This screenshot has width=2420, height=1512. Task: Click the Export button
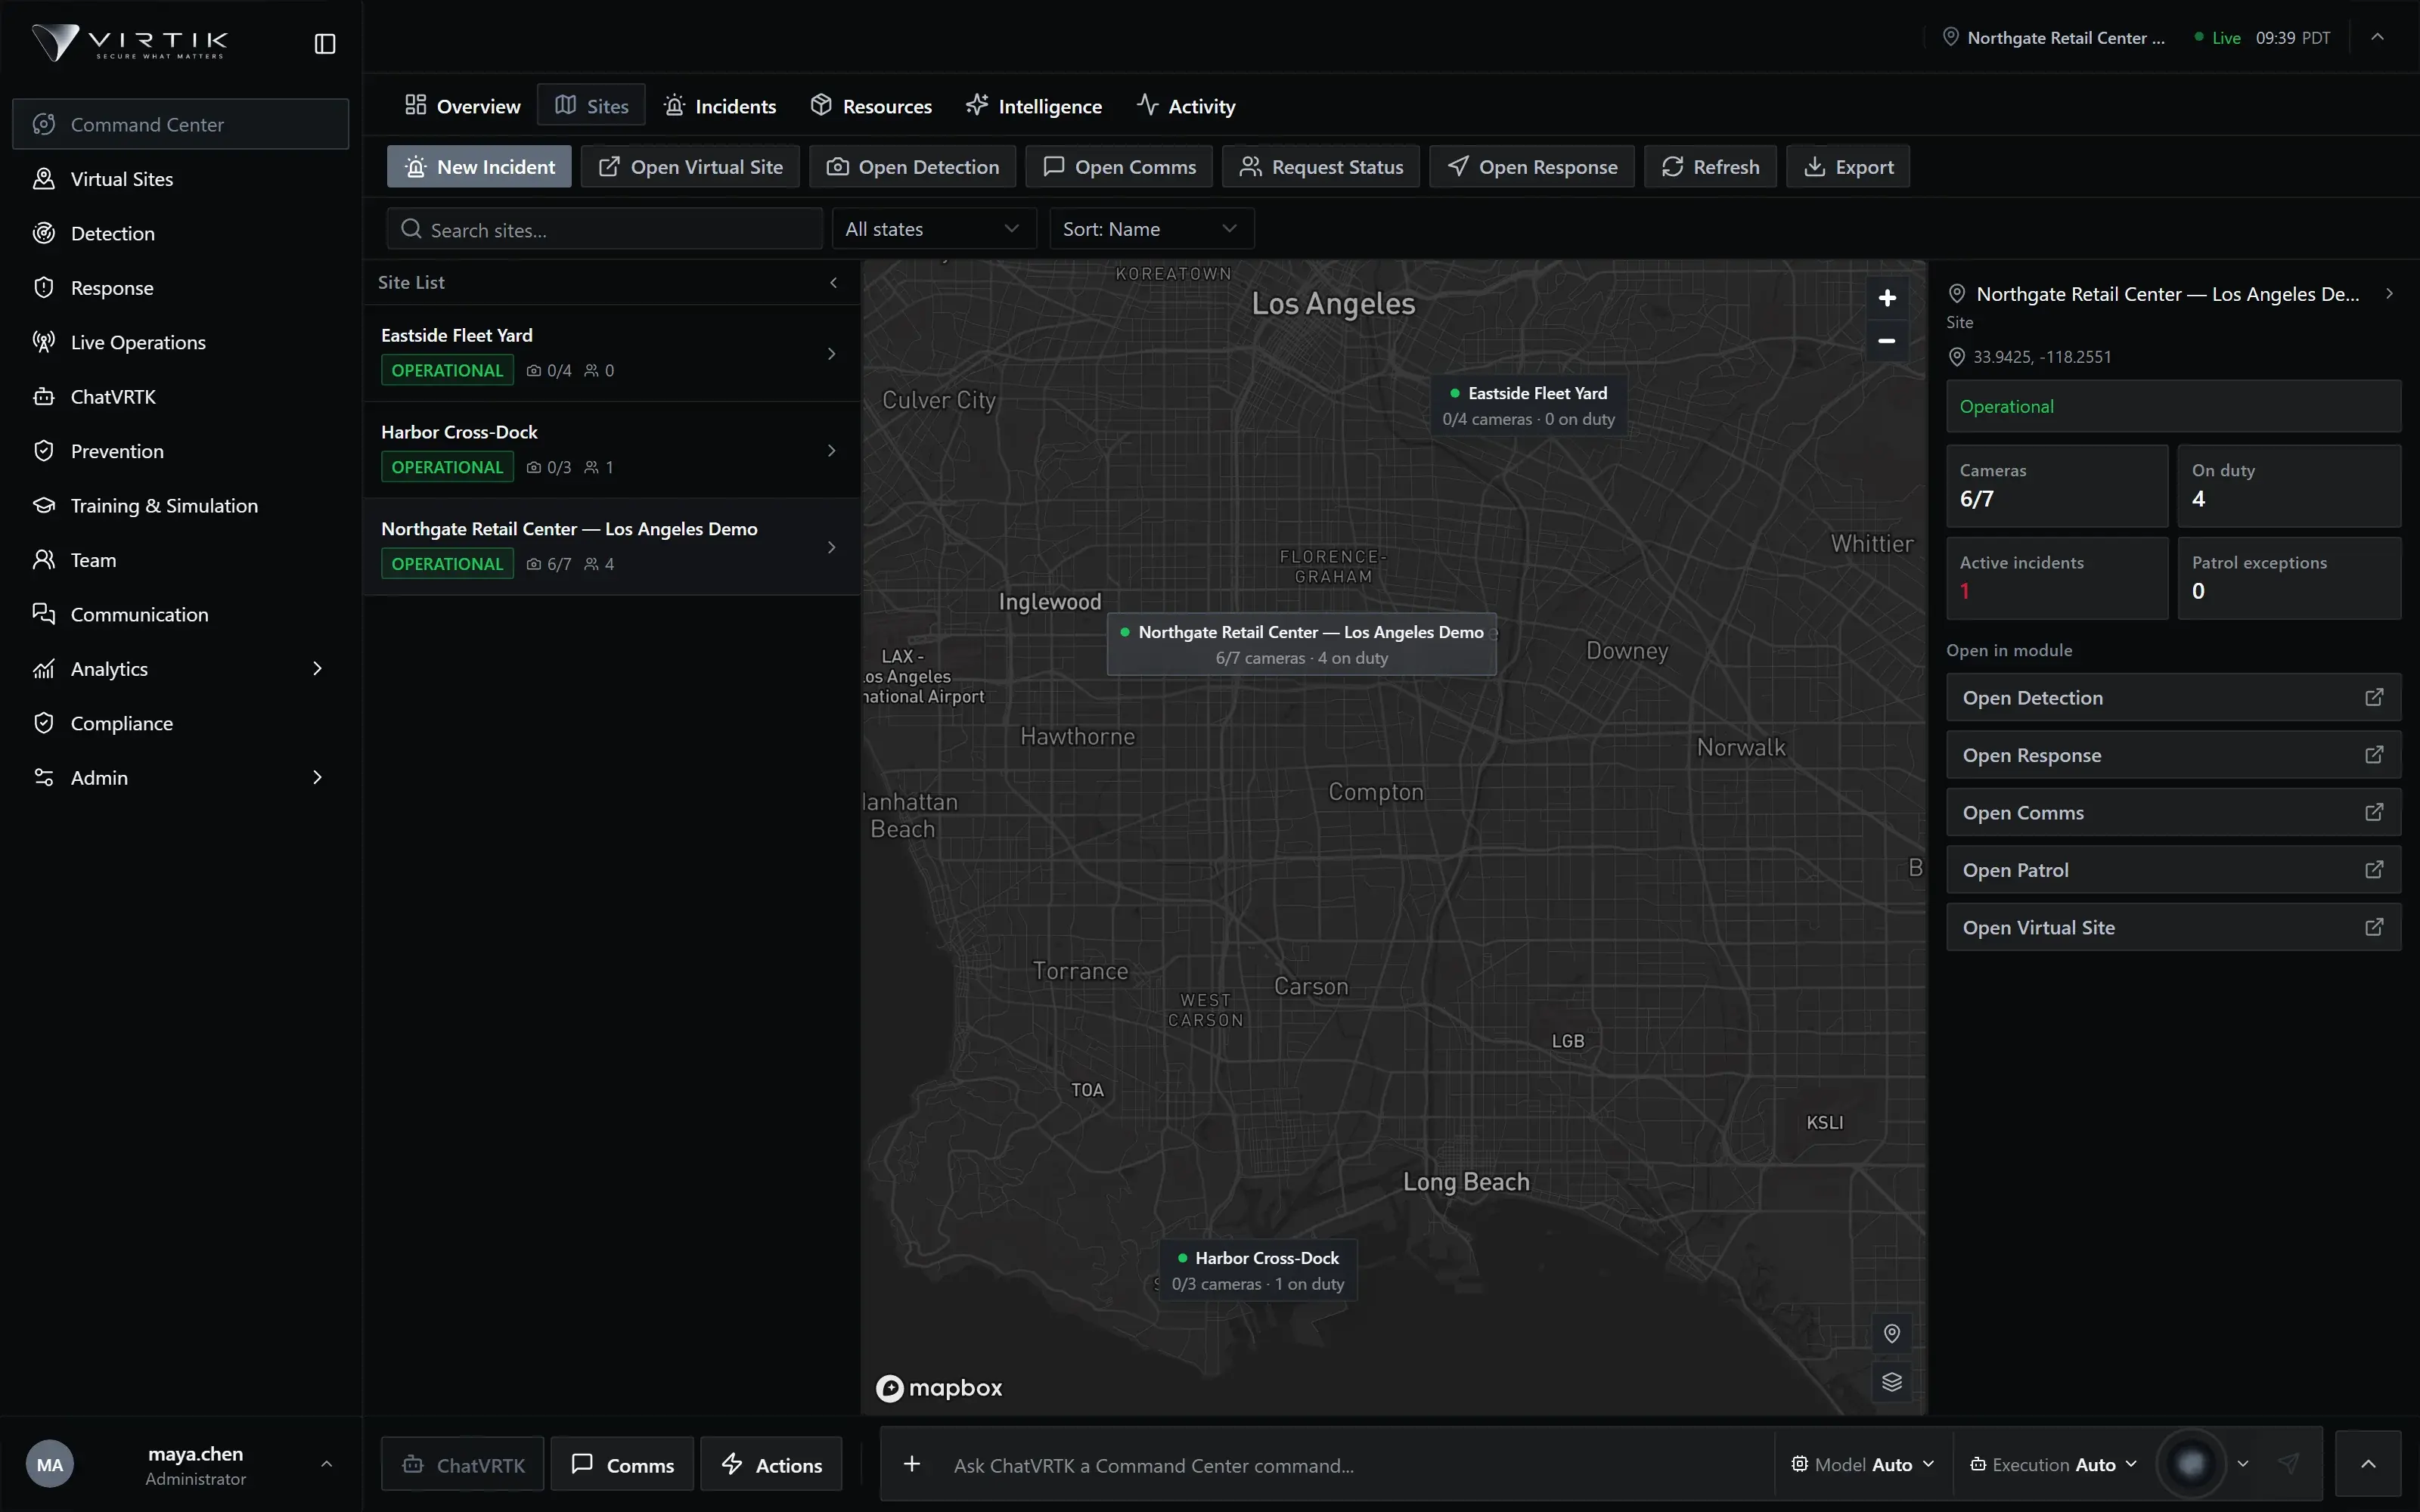point(1847,167)
